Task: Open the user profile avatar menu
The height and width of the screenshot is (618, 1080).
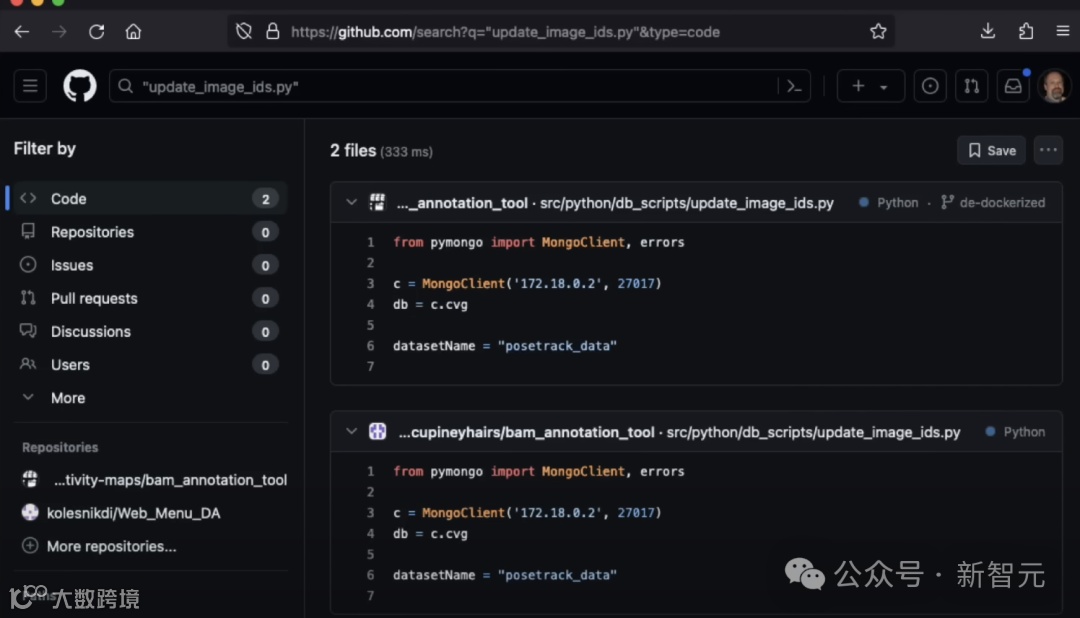Action: tap(1055, 86)
